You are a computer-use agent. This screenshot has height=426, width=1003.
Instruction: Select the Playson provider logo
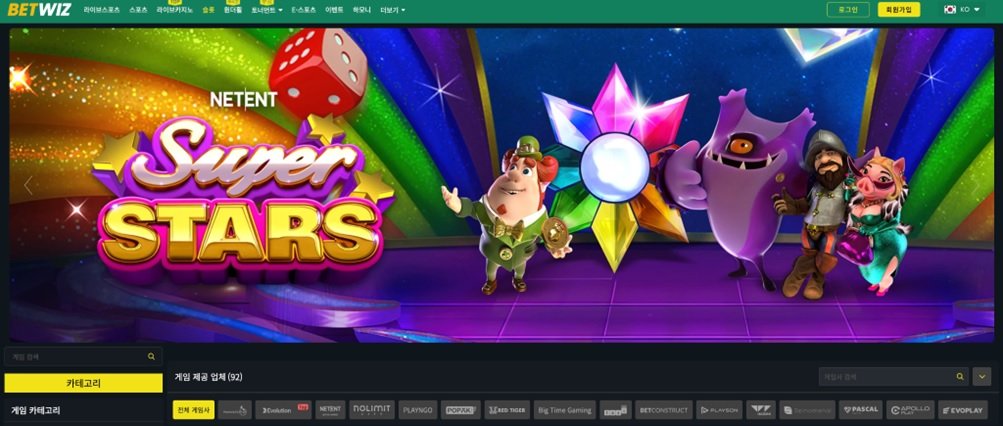click(x=719, y=410)
